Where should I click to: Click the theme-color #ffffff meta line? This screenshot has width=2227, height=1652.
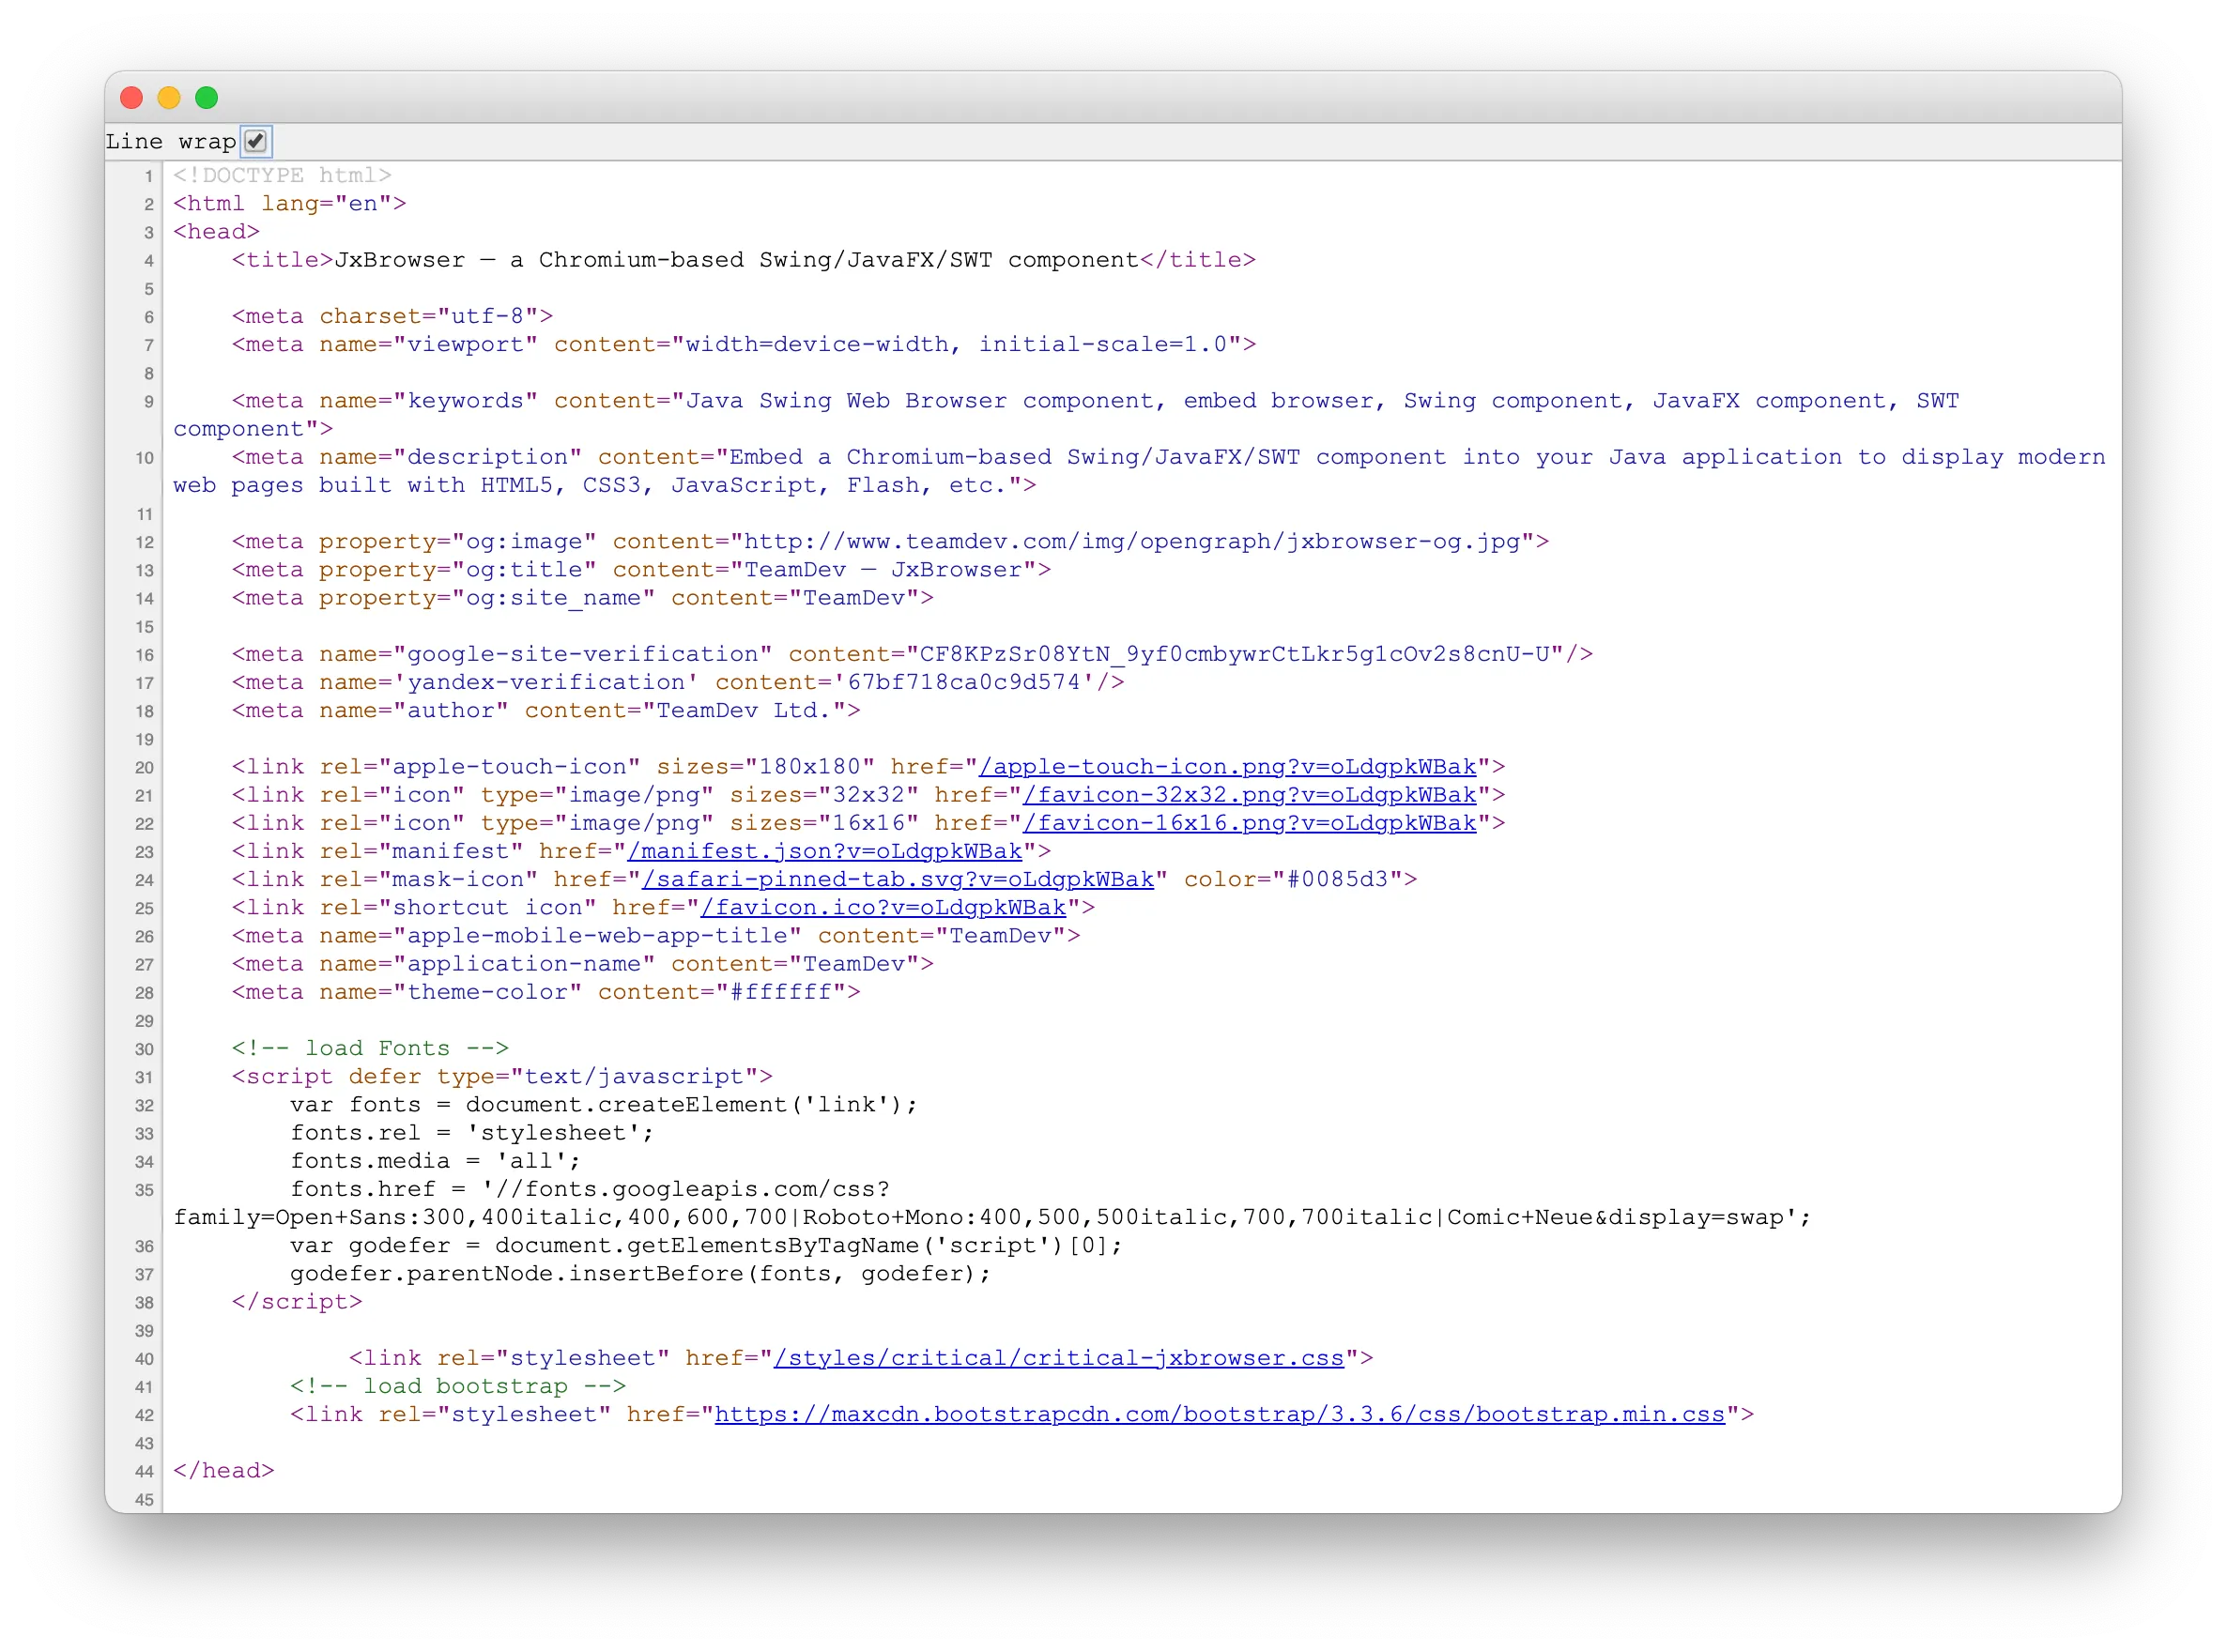pyautogui.click(x=546, y=992)
